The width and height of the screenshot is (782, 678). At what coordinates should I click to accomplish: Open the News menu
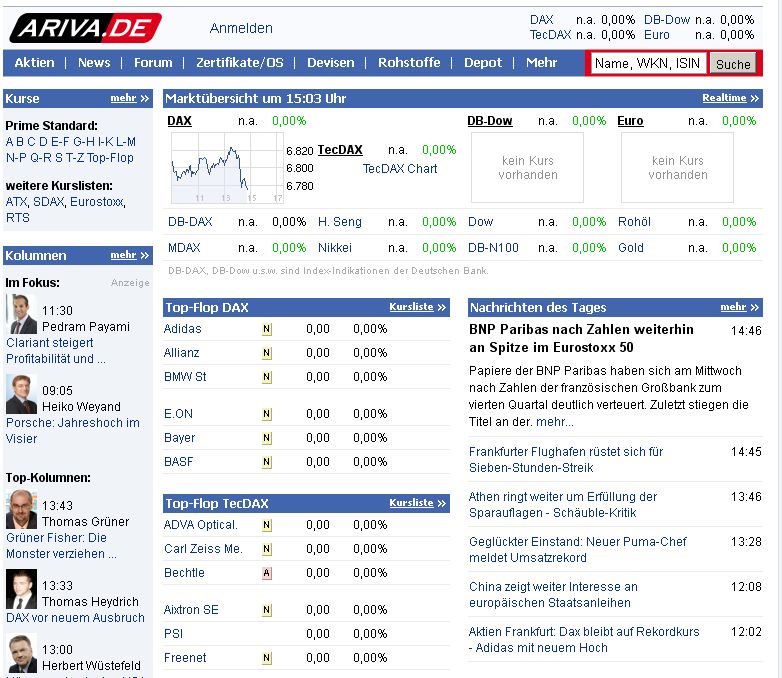pyautogui.click(x=94, y=63)
